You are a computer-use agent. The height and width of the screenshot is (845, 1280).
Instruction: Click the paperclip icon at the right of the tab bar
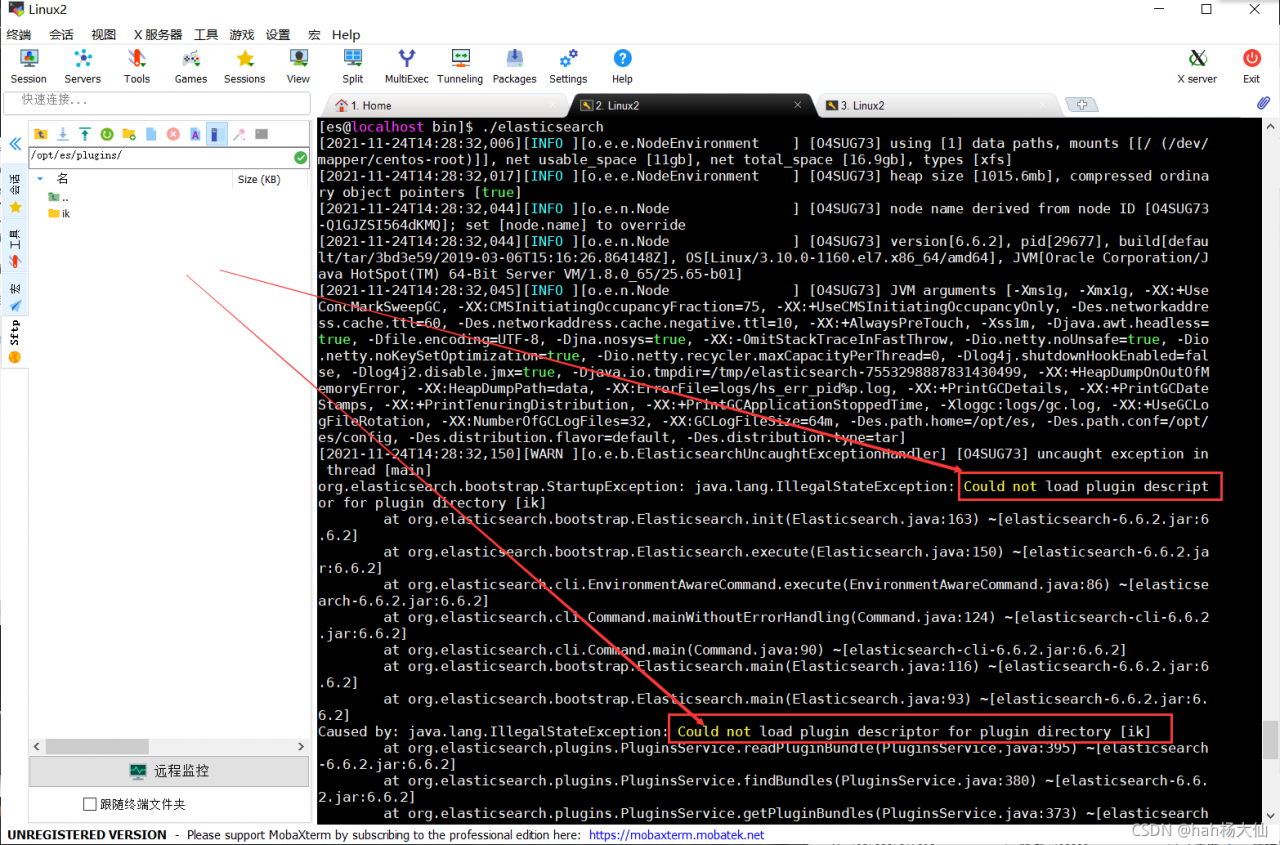coord(1263,103)
